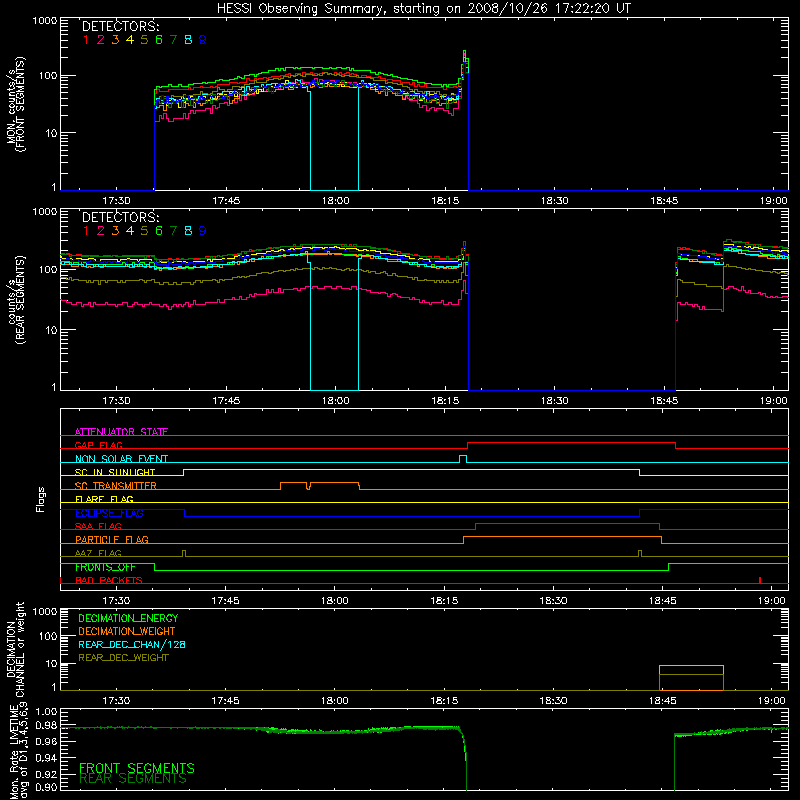This screenshot has height=800, width=800.
Task: Click magenta detector 2 in rear segments legend
Action: 101,231
